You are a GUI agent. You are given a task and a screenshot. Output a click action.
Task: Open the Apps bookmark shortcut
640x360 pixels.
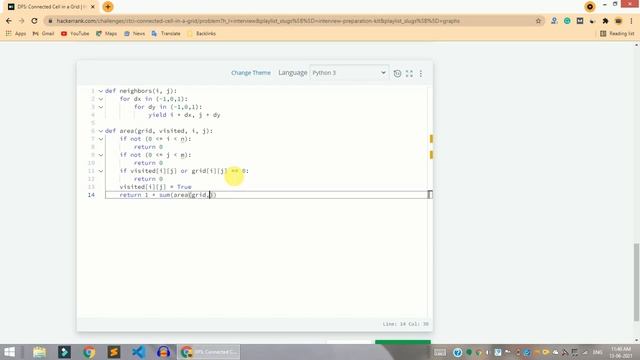click(16, 33)
